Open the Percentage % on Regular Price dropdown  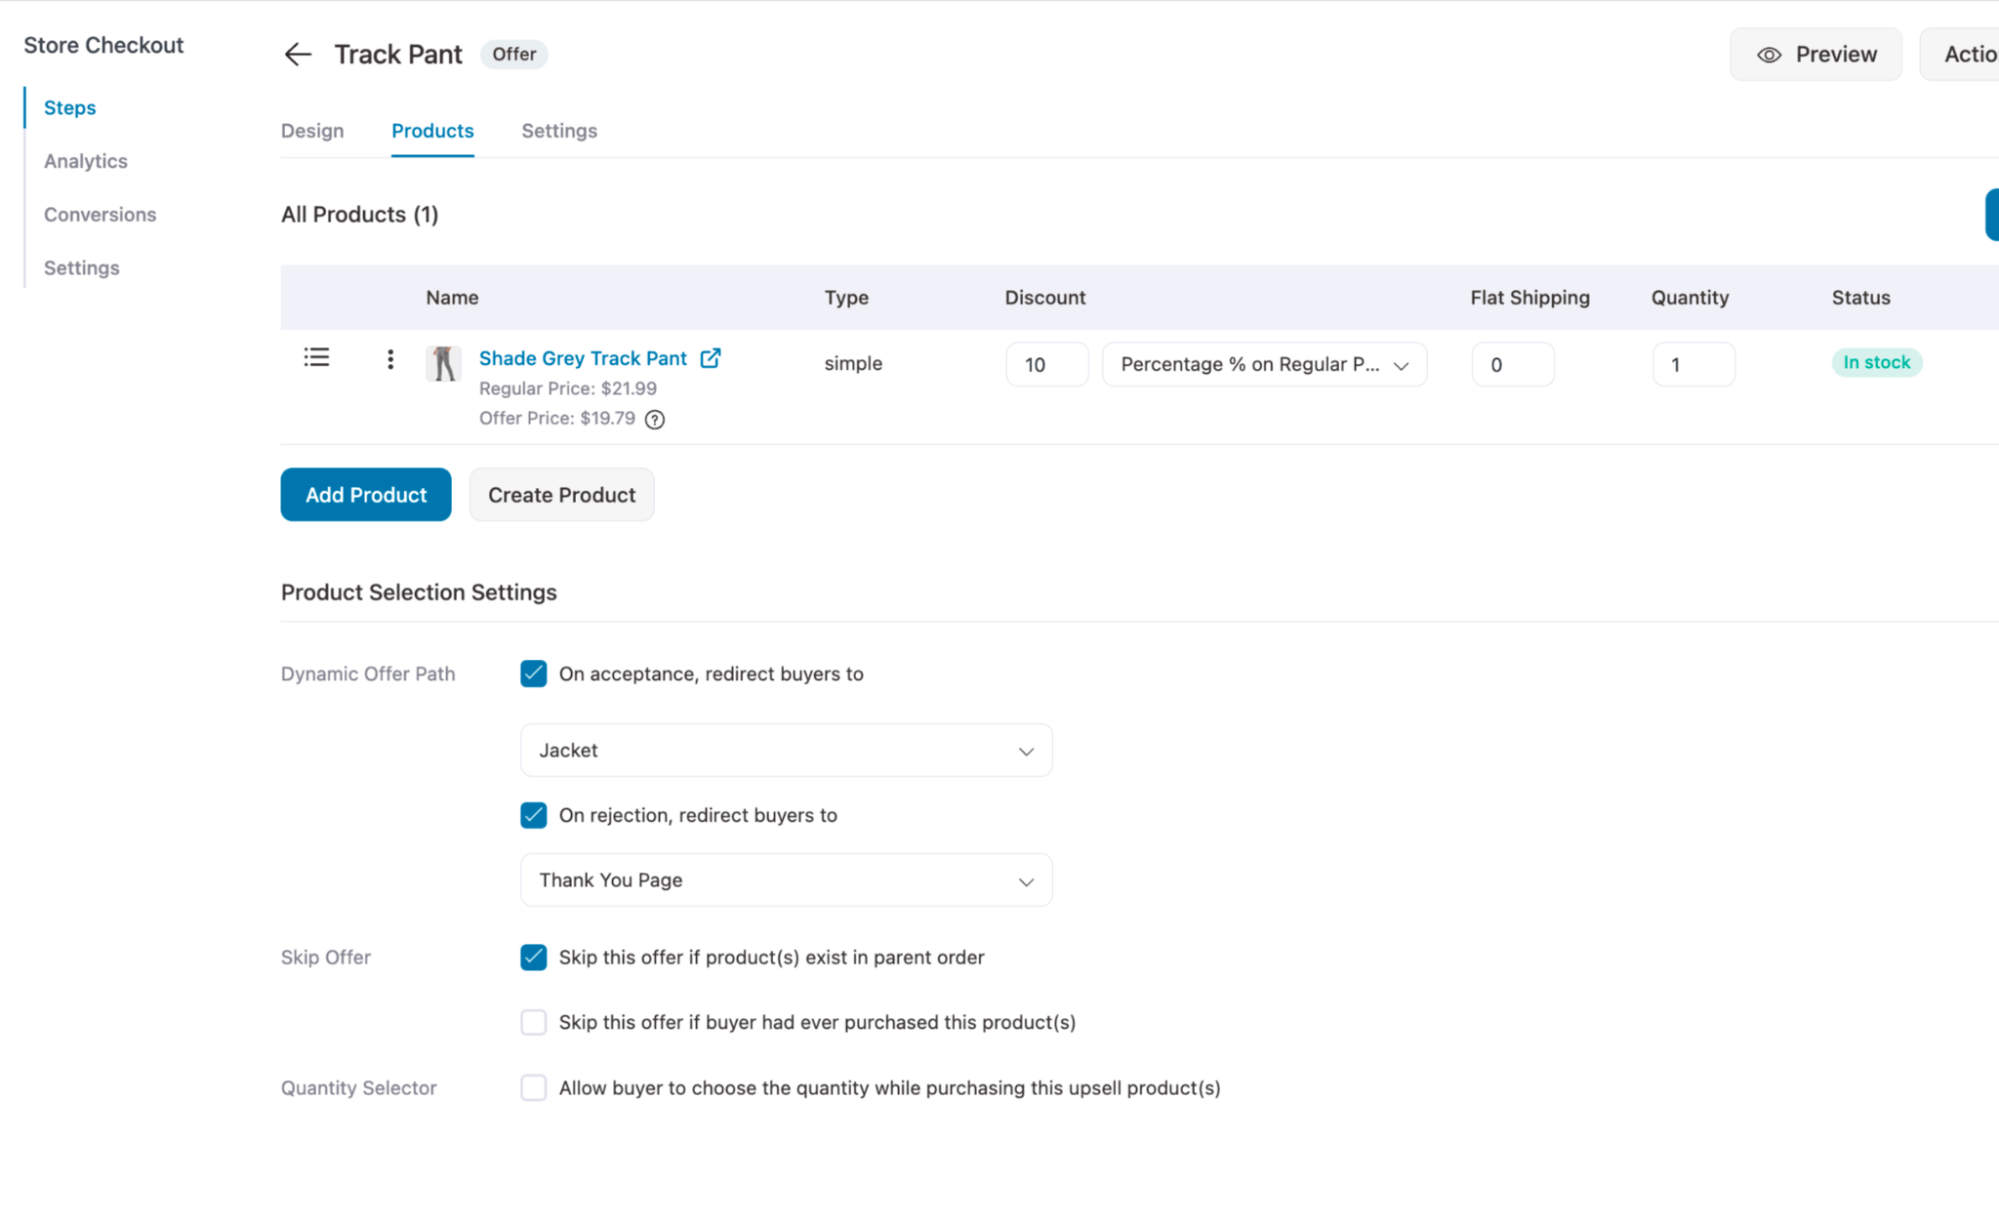click(x=1264, y=364)
